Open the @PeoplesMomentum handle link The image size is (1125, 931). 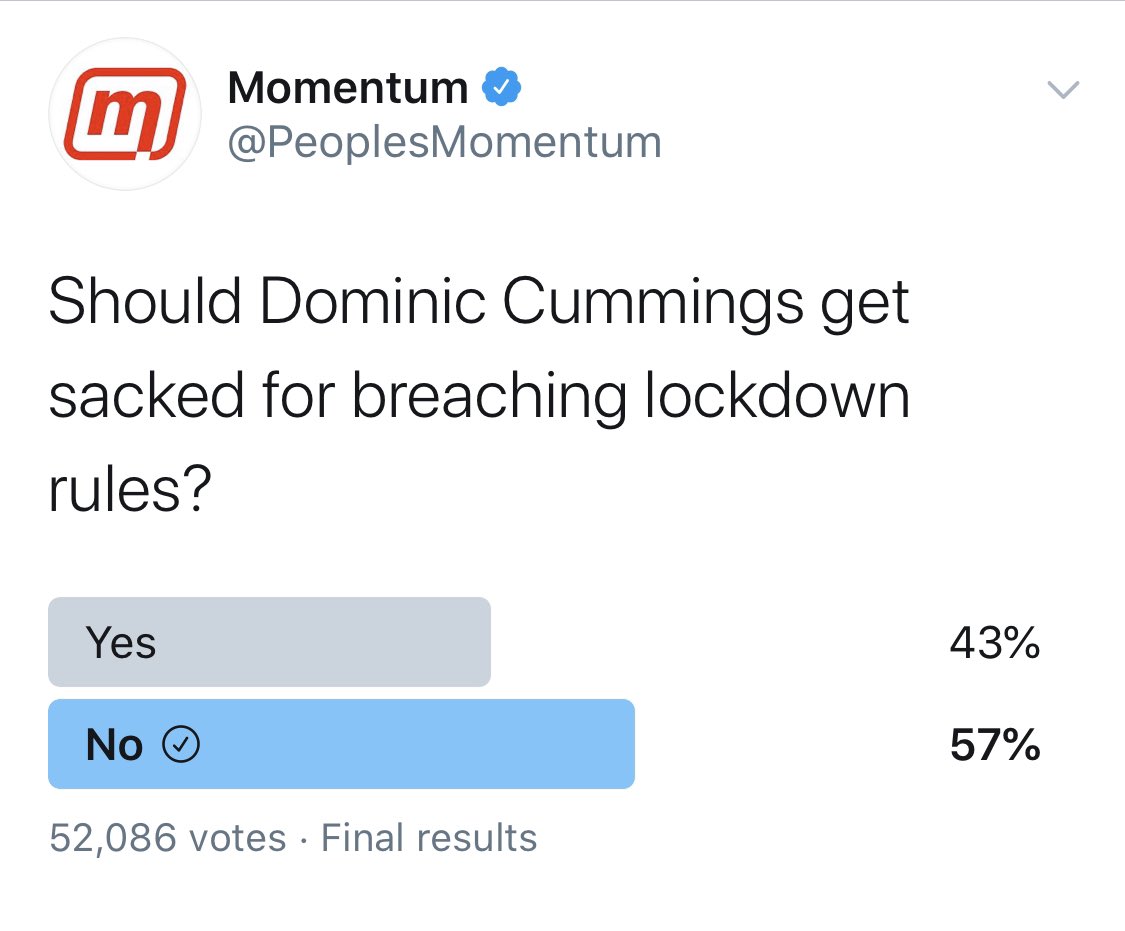click(x=444, y=143)
